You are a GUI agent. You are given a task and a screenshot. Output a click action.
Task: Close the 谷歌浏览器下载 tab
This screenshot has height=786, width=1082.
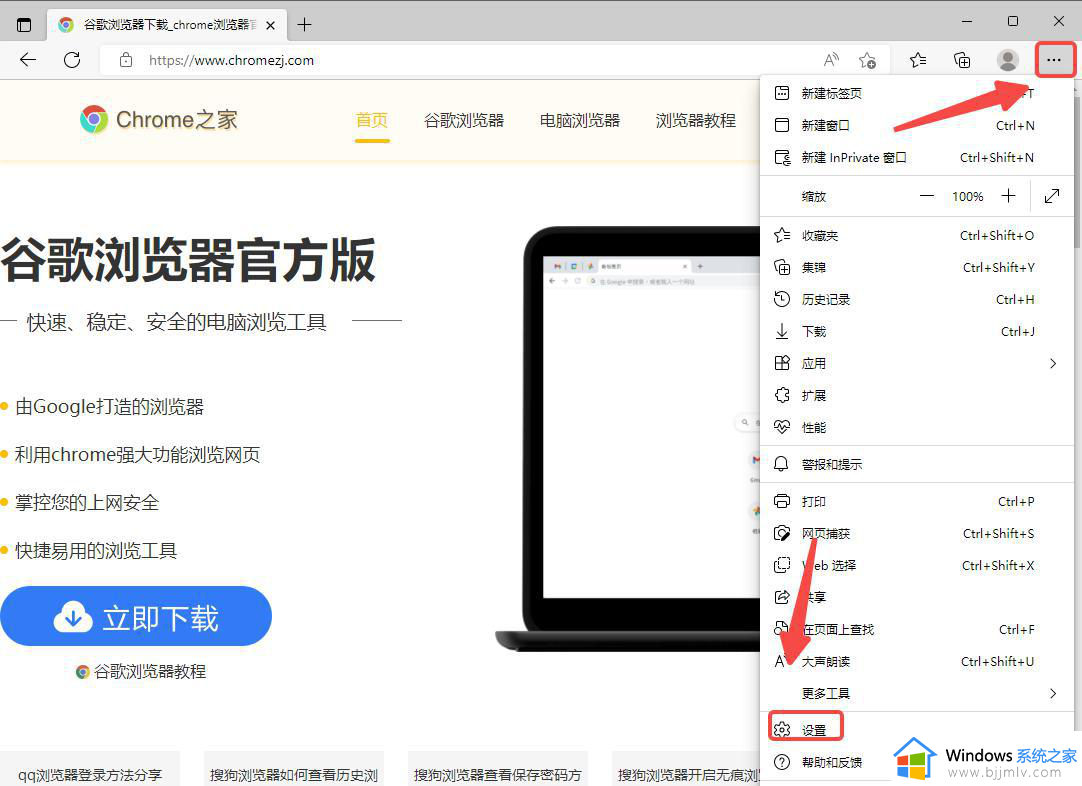click(x=270, y=25)
